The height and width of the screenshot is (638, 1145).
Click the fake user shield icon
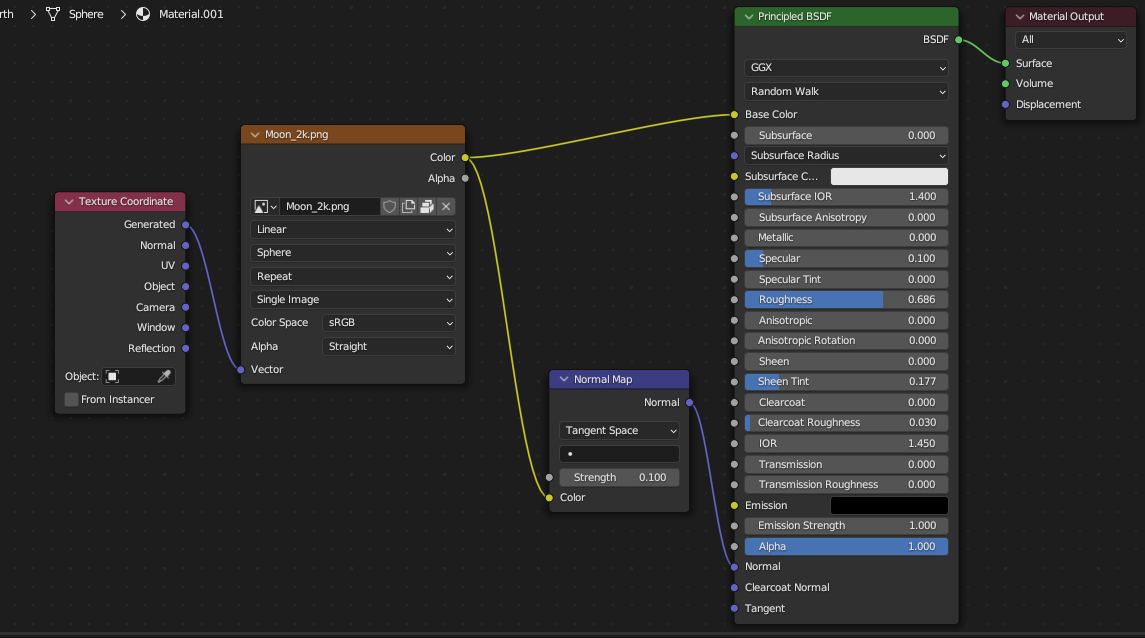390,207
